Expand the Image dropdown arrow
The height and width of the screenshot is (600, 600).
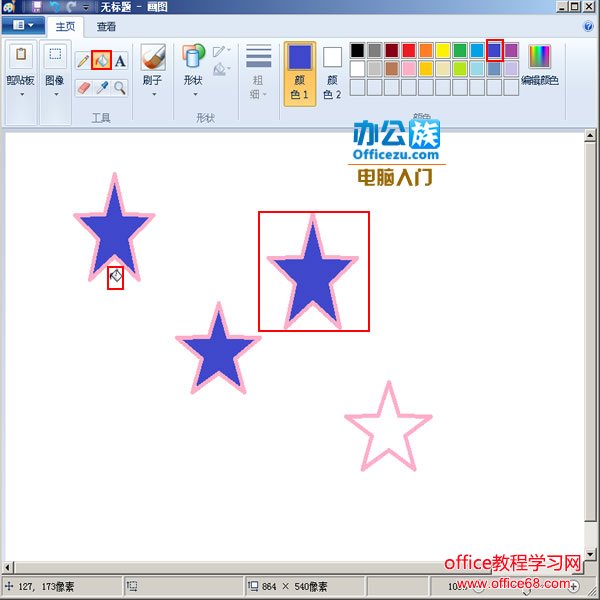pos(56,94)
